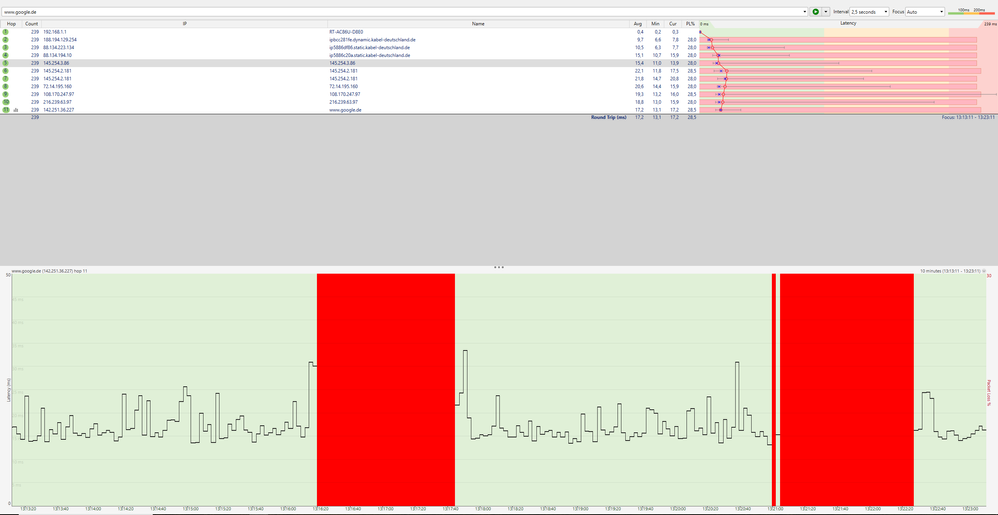Select the 216.239.63.97 IP cell
This screenshot has height=515, width=998.
57,102
